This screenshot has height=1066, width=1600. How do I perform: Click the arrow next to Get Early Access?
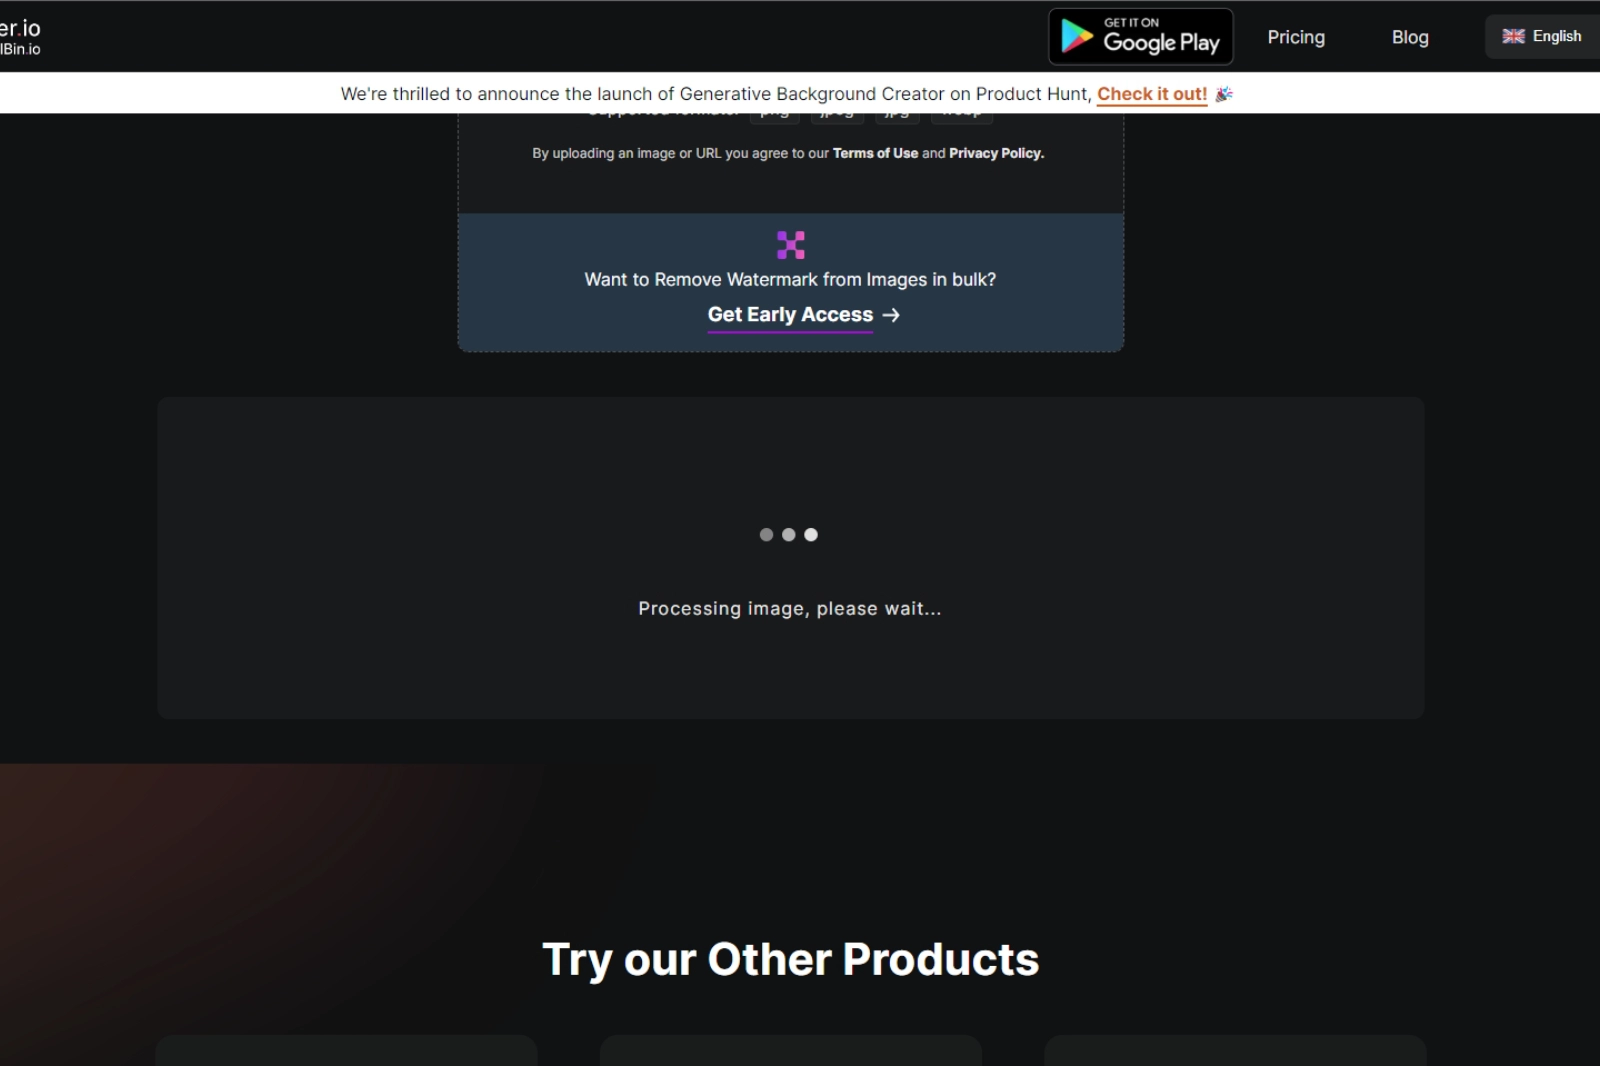click(x=891, y=315)
